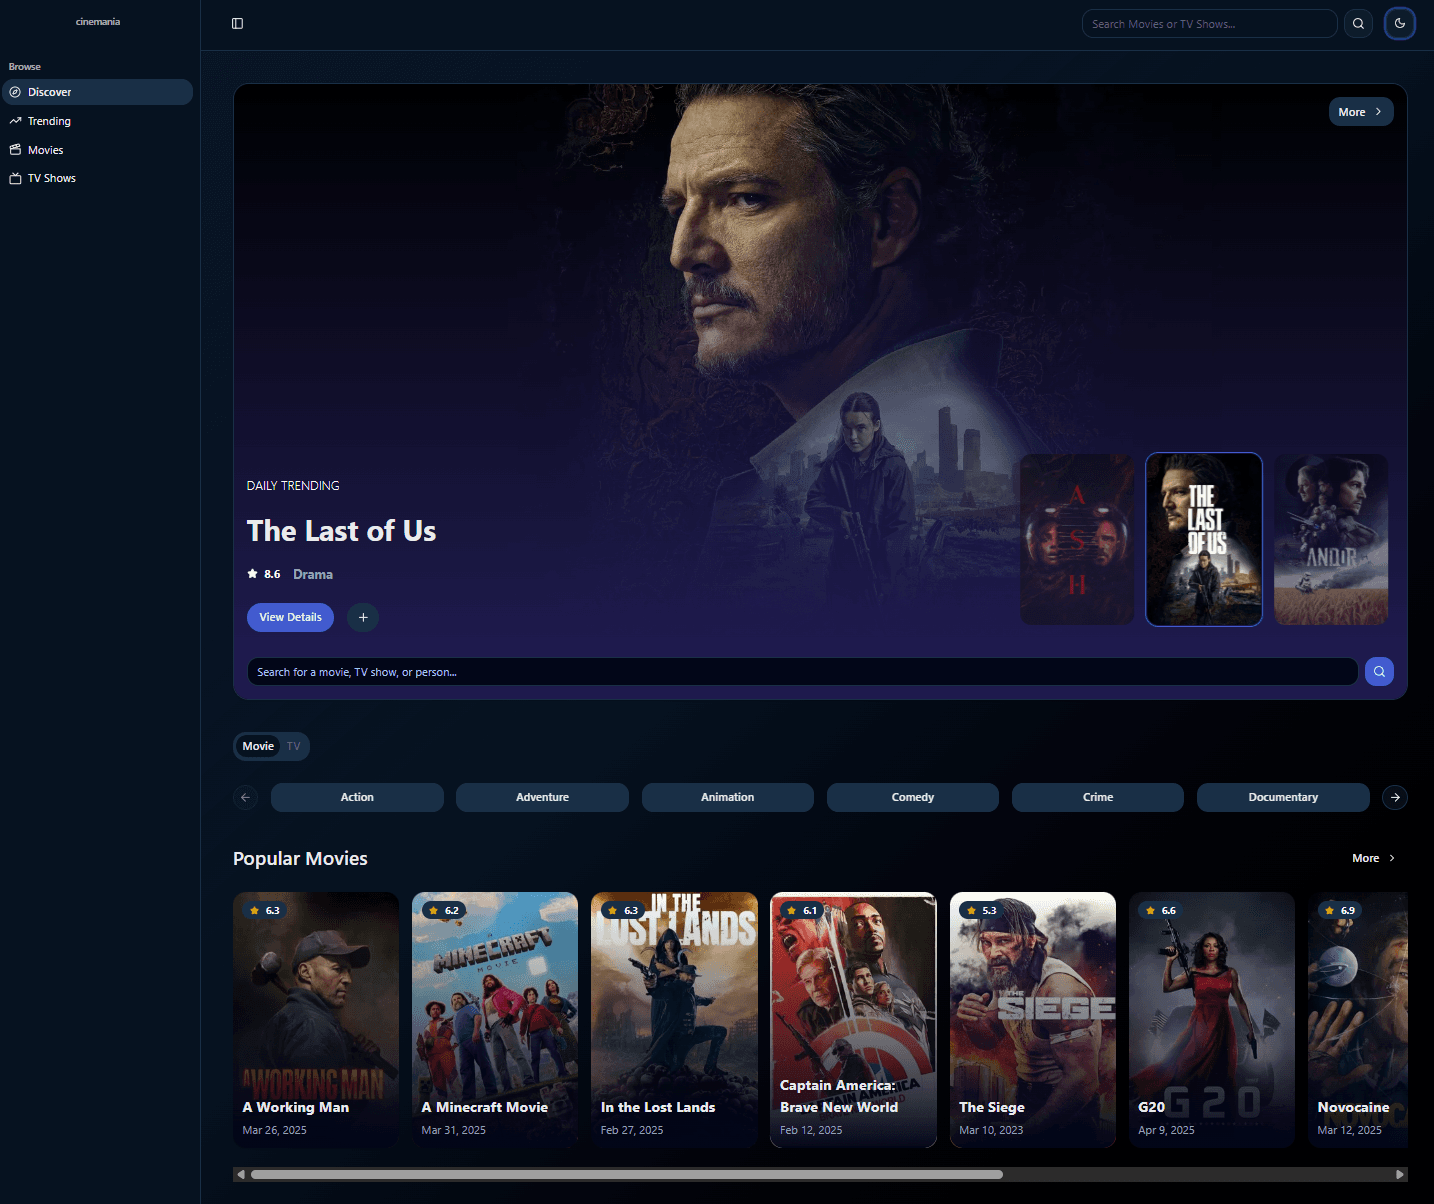
Task: Click the 6.9 rating badge on Novocaine
Action: click(x=1340, y=910)
